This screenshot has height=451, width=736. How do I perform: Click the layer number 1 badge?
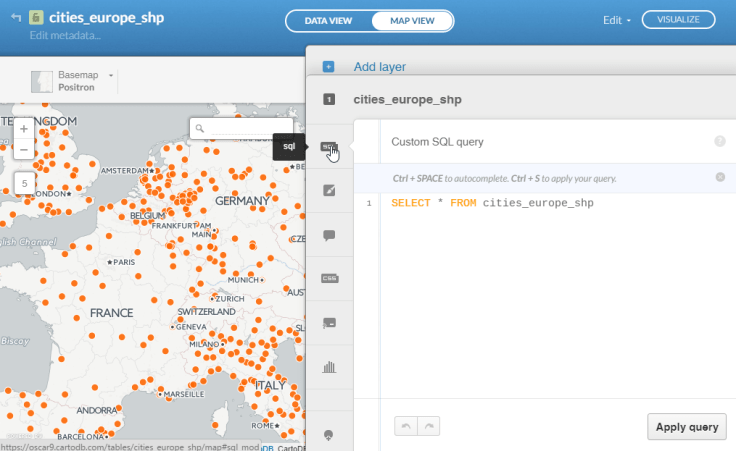(x=329, y=99)
